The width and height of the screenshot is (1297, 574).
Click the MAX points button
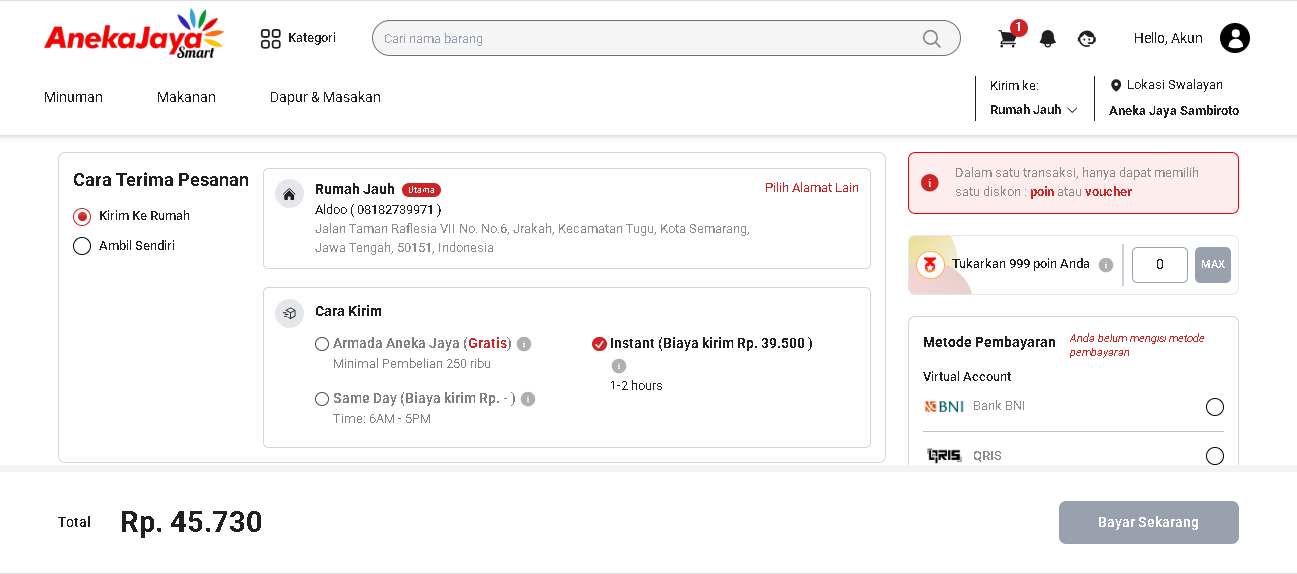[x=1213, y=265]
